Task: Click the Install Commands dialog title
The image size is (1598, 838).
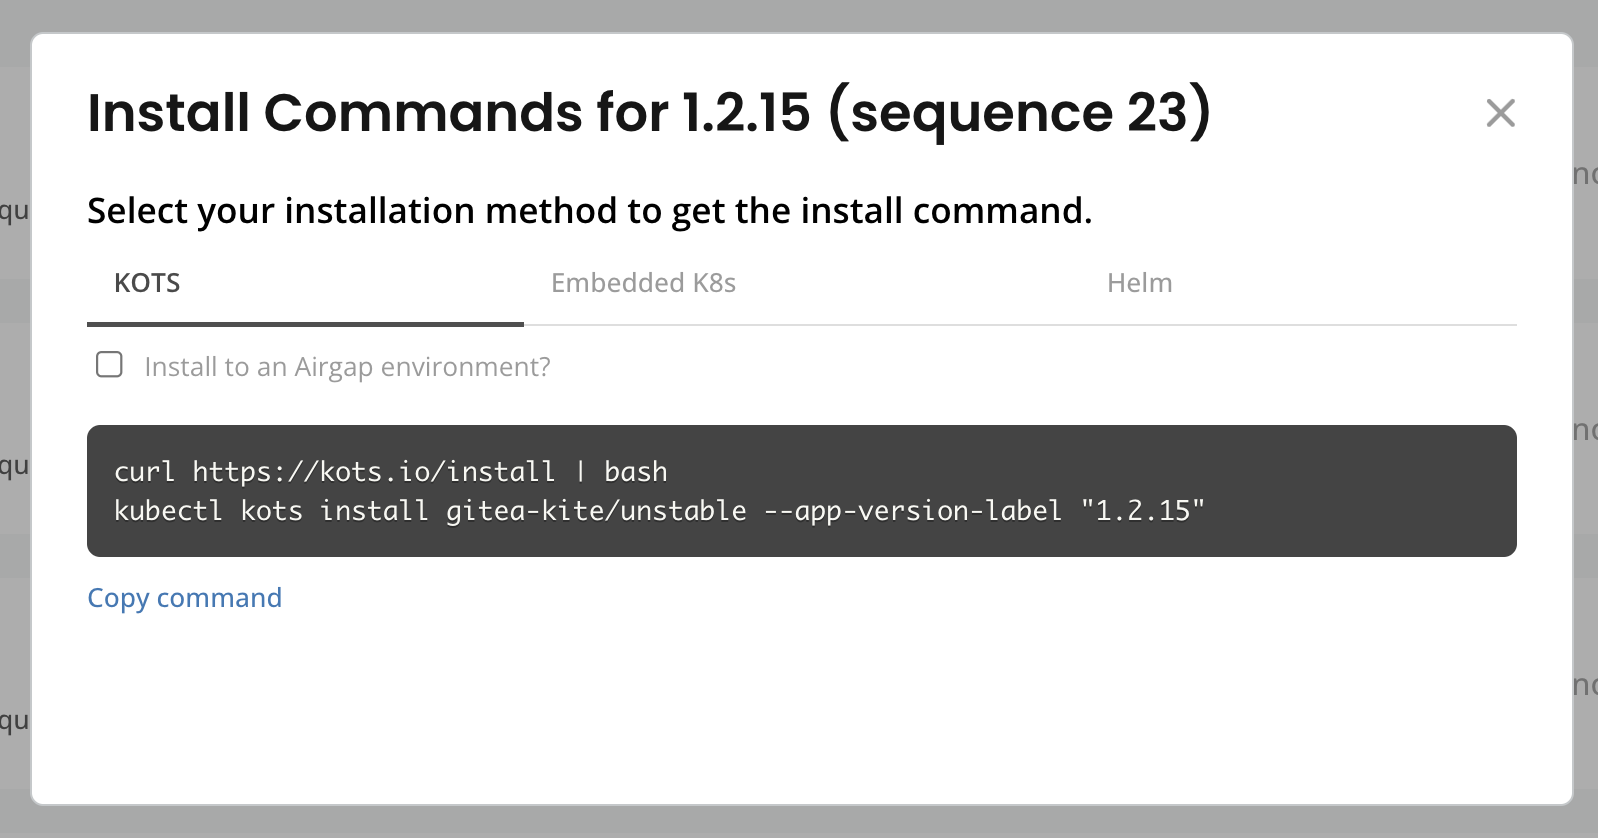Action: 448,112
